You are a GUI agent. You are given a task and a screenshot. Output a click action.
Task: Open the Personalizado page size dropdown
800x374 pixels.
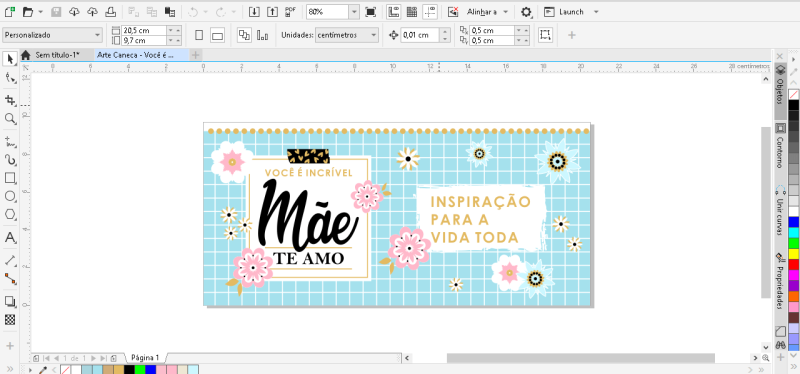(x=52, y=35)
